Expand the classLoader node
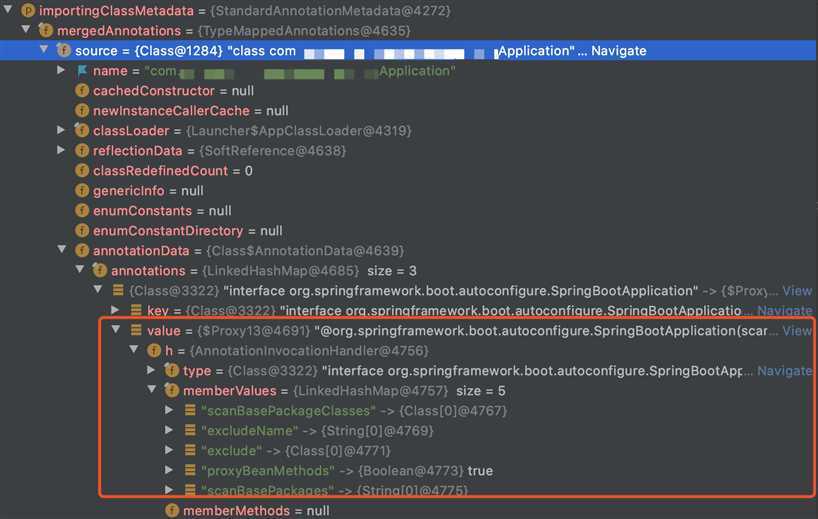 point(61,130)
